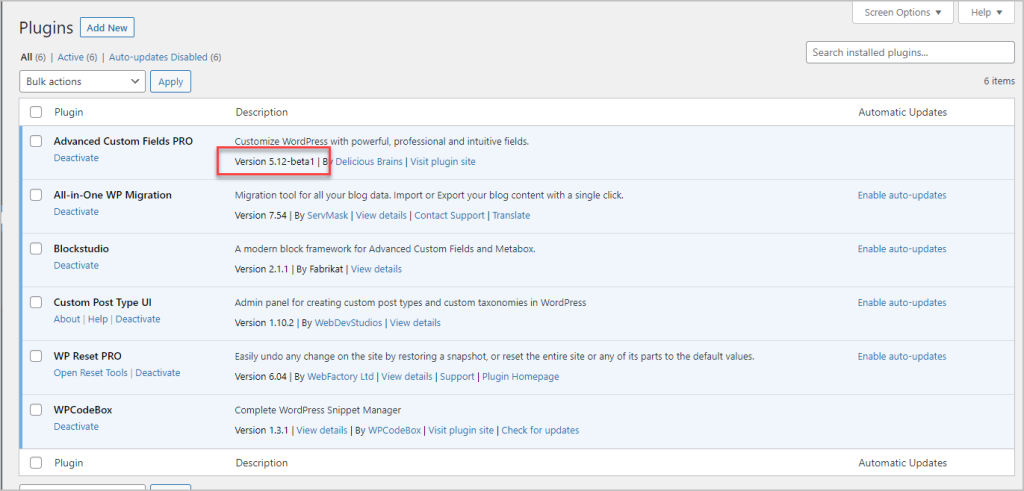Viewport: 1024px width, 491px height.
Task: Select the Custom Post Type UI checkbox
Action: pyautogui.click(x=36, y=303)
